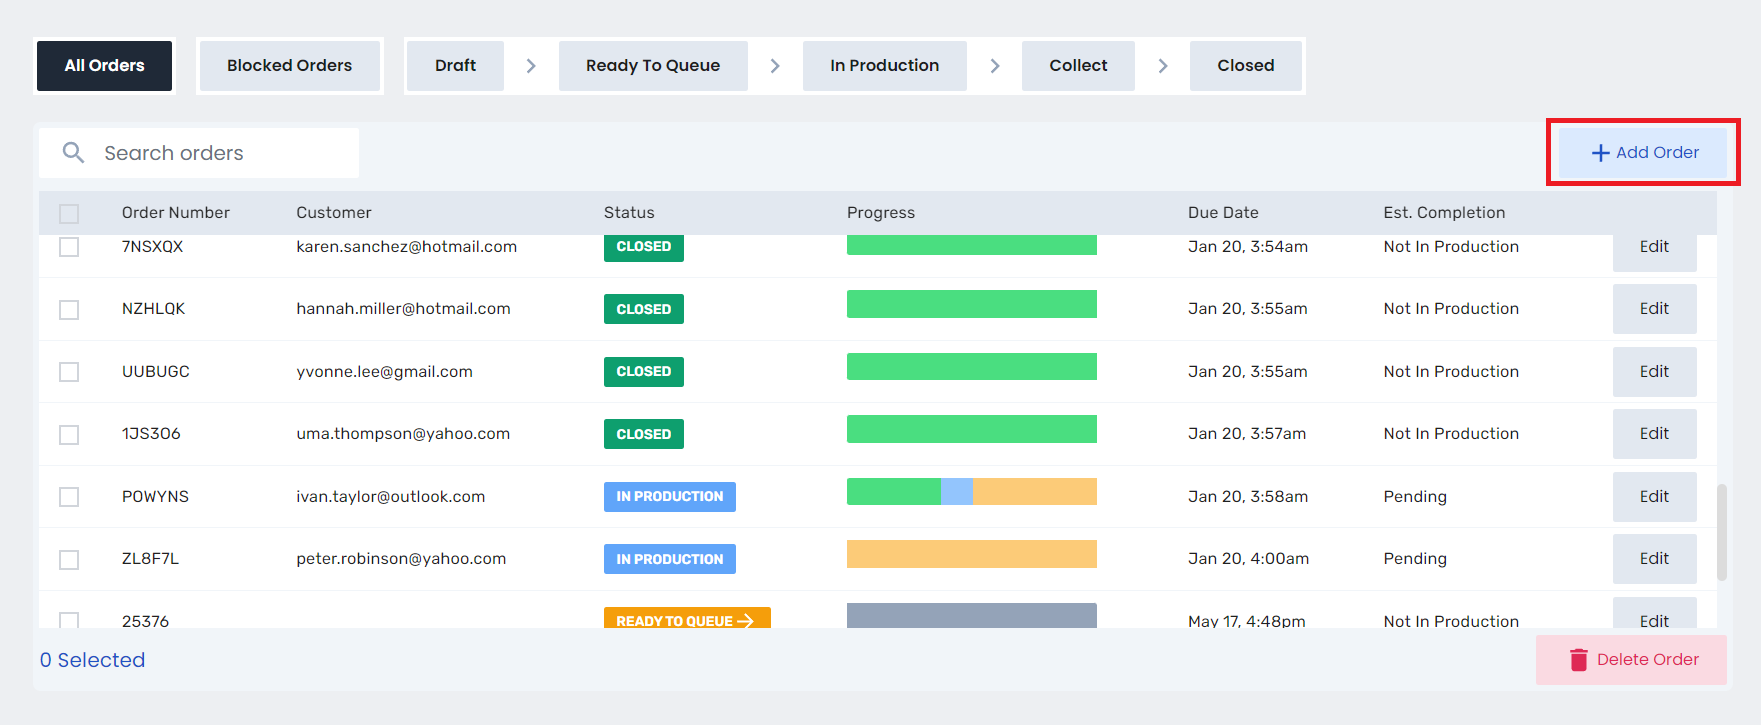This screenshot has height=725, width=1761.
Task: Click the chevron after In Production stage
Action: point(994,66)
